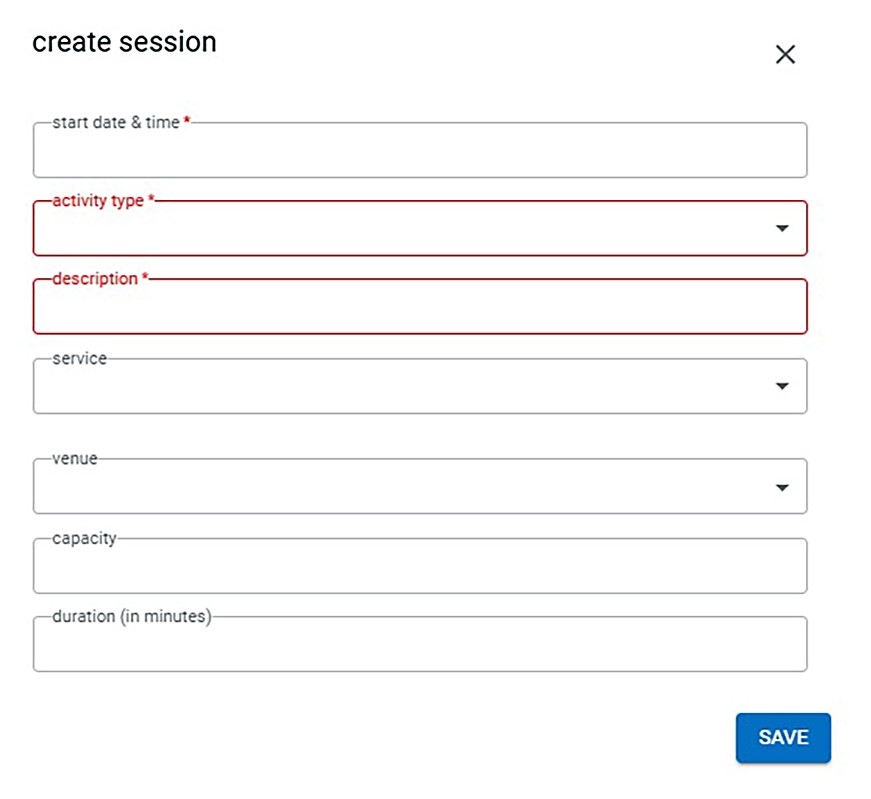Viewport: 871px width, 799px height.
Task: Expand the venue dropdown list
Action: [400, 487]
